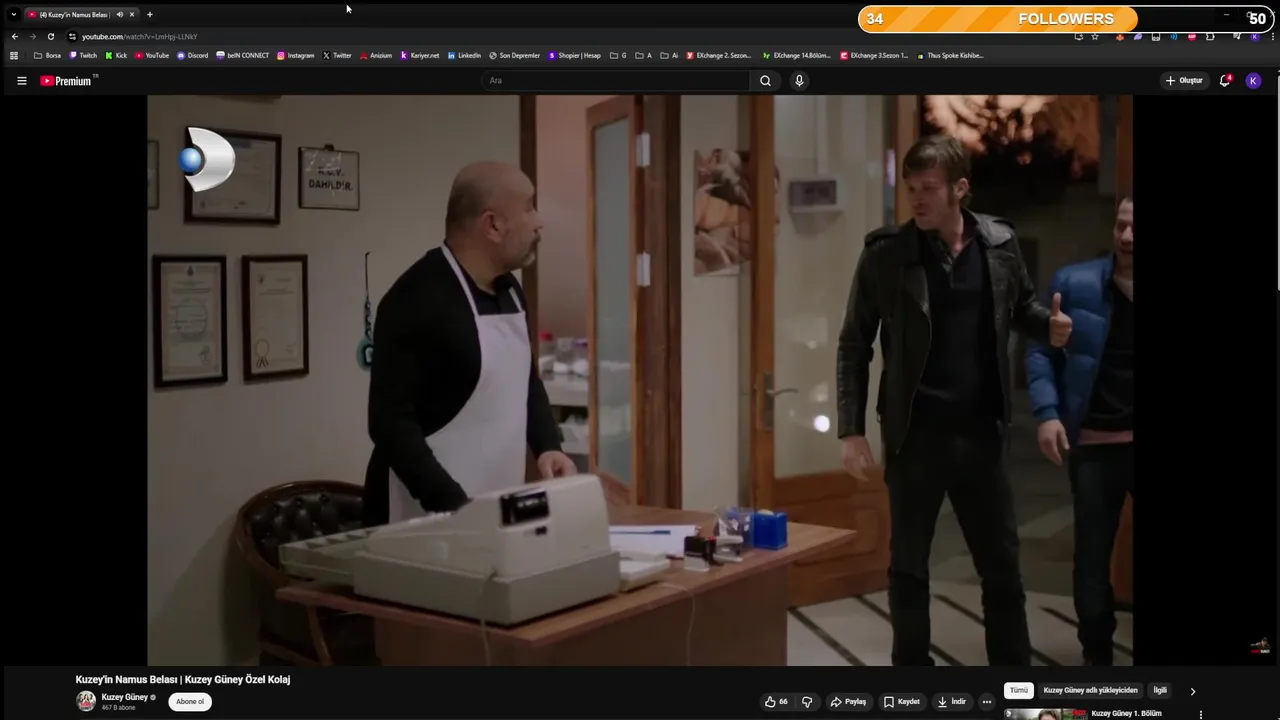Open the Borsa bookmark folder
1280x720 pixels.
pos(48,56)
